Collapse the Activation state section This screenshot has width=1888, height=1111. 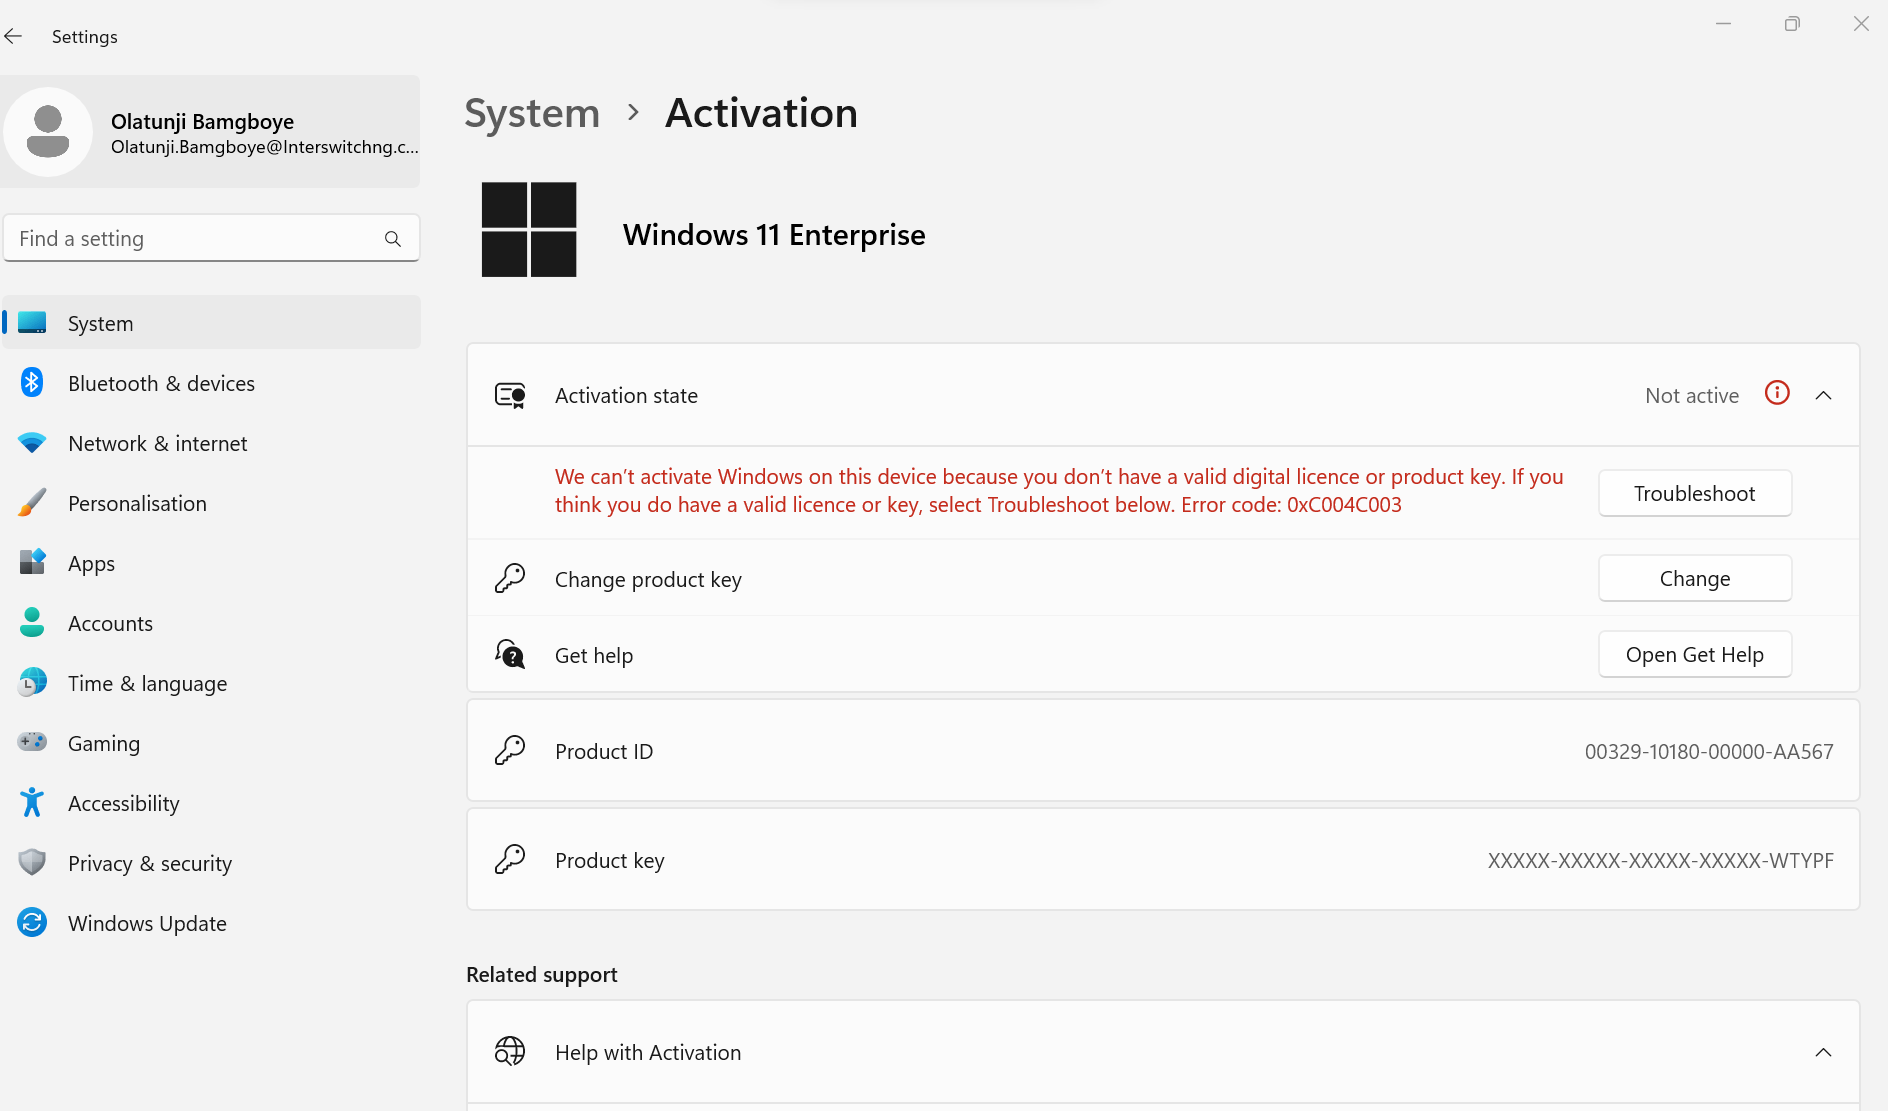(1823, 396)
